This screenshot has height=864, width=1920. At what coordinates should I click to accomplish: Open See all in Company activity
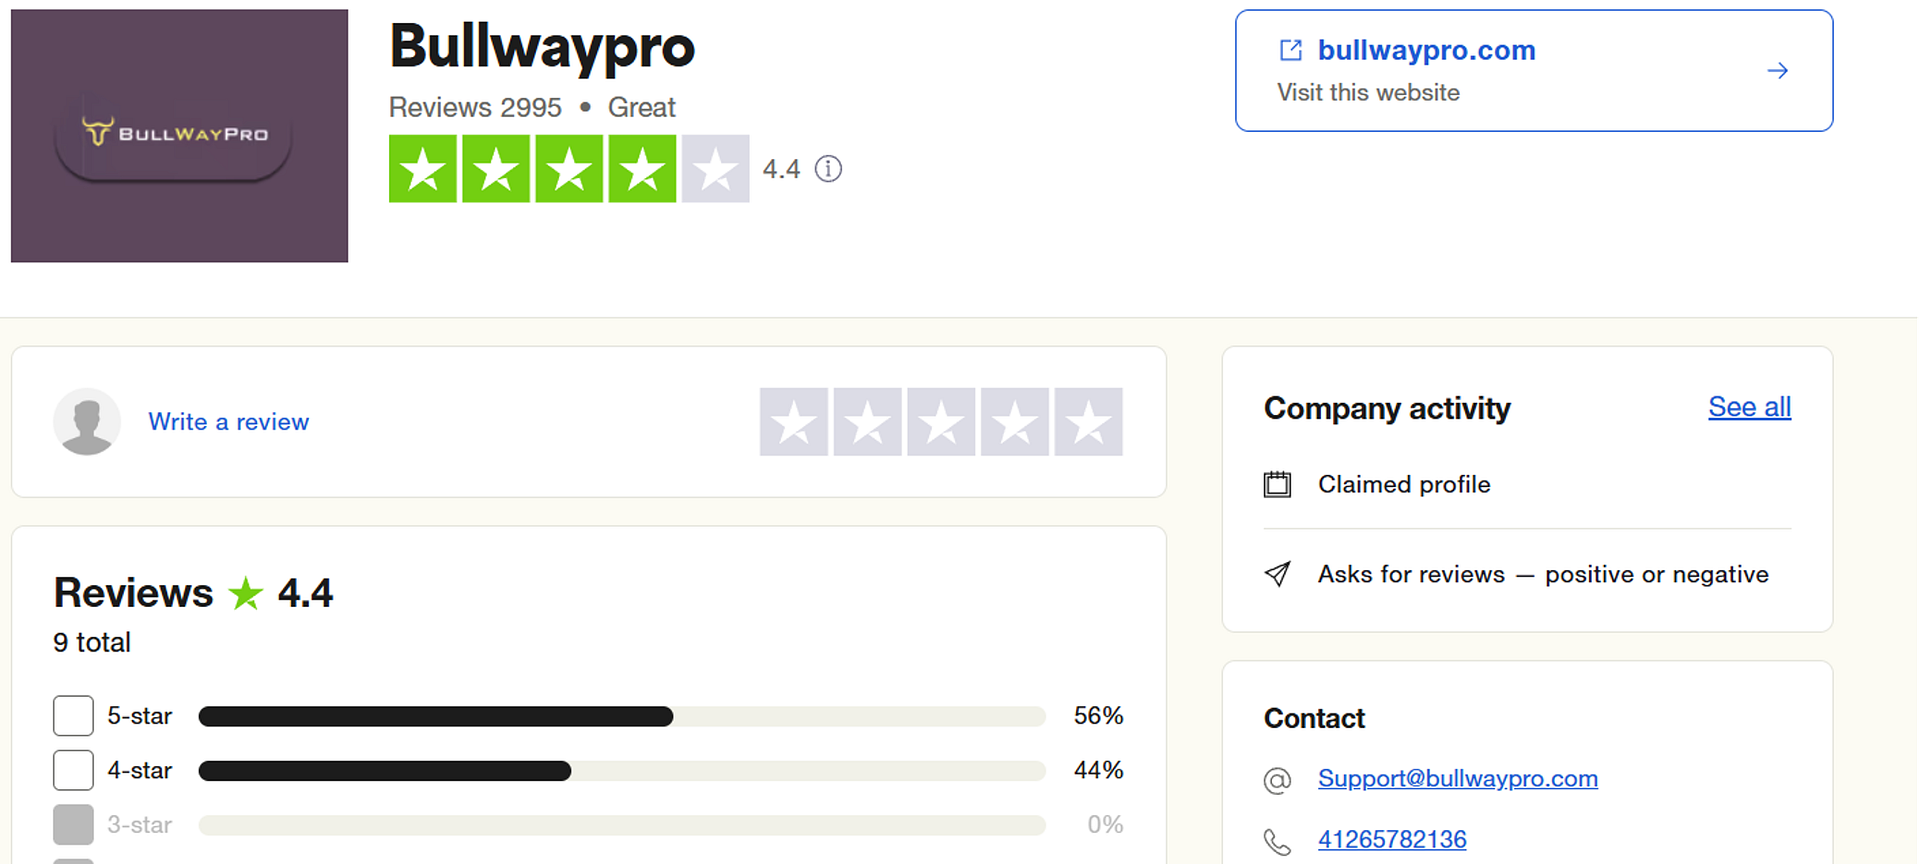click(x=1749, y=407)
